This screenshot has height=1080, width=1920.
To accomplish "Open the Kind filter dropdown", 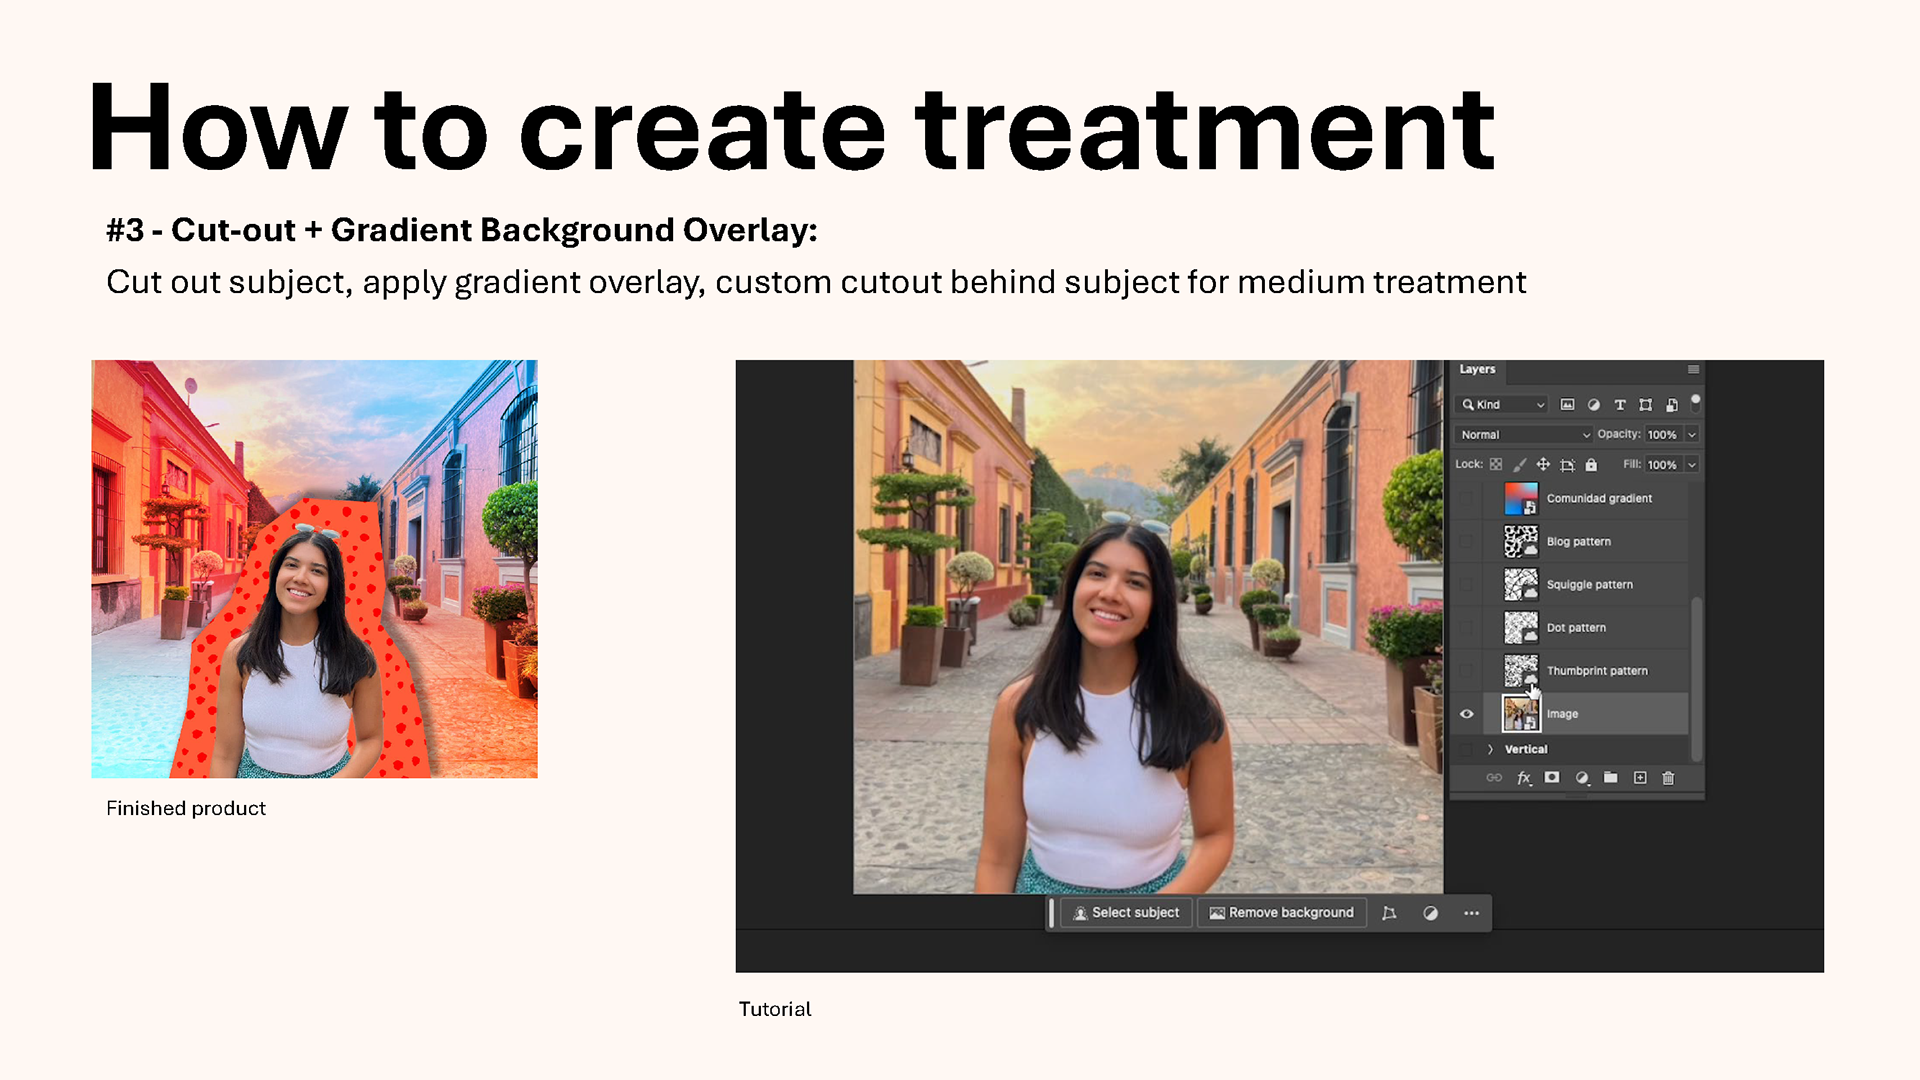I will pyautogui.click(x=1502, y=405).
